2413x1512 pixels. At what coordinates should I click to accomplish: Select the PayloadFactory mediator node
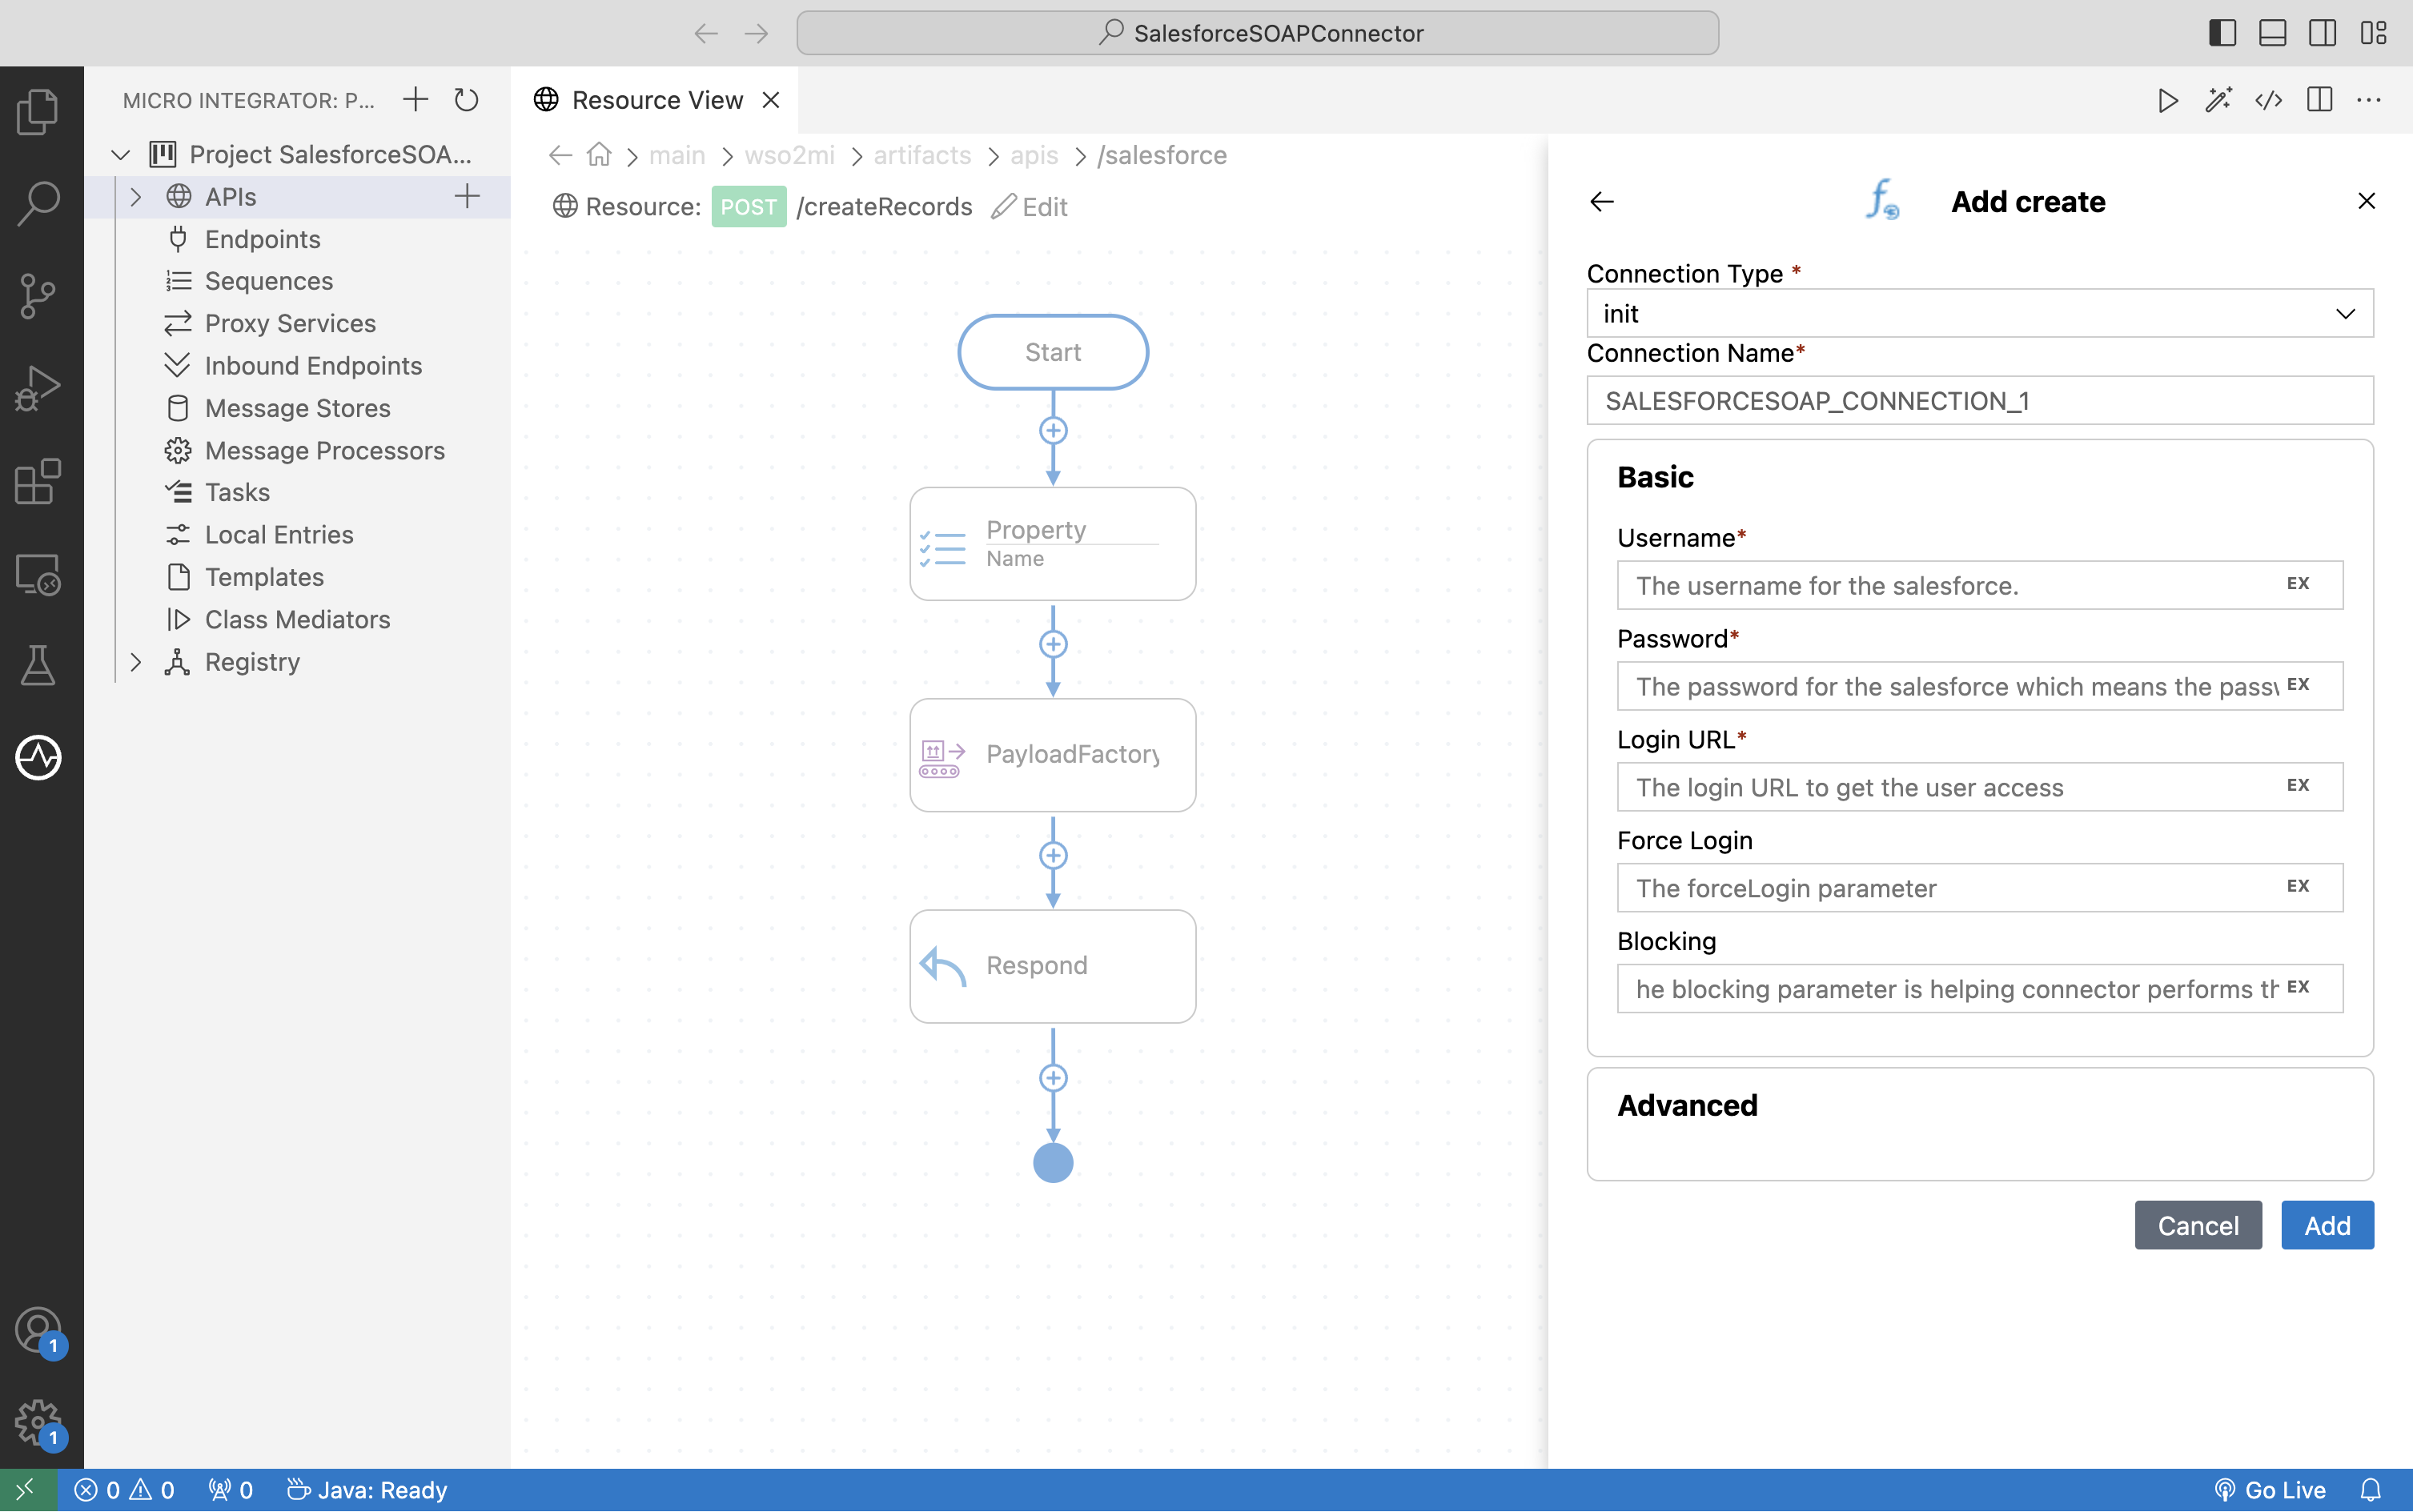click(1053, 755)
